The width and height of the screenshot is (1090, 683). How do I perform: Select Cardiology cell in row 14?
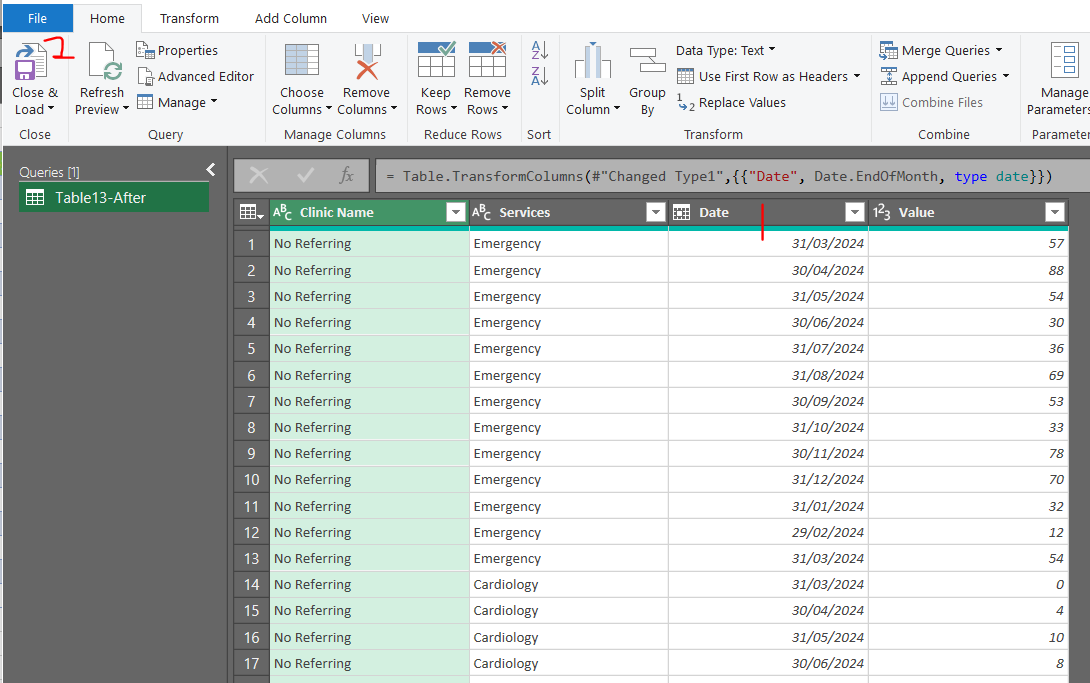coord(569,584)
